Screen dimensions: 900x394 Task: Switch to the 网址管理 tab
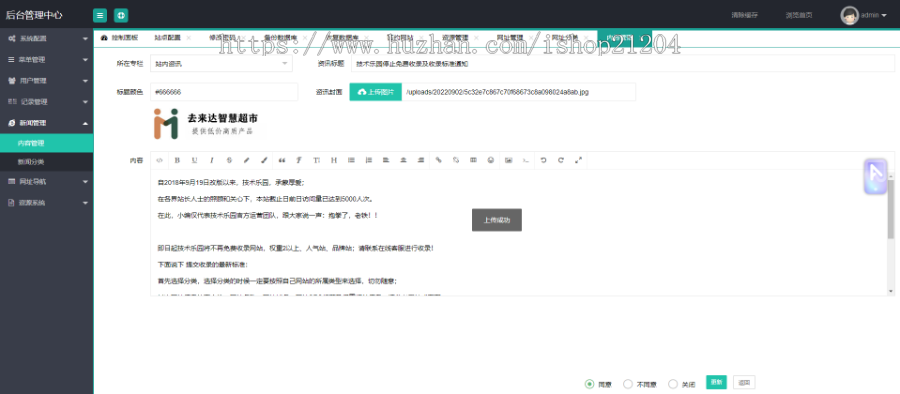(x=510, y=38)
